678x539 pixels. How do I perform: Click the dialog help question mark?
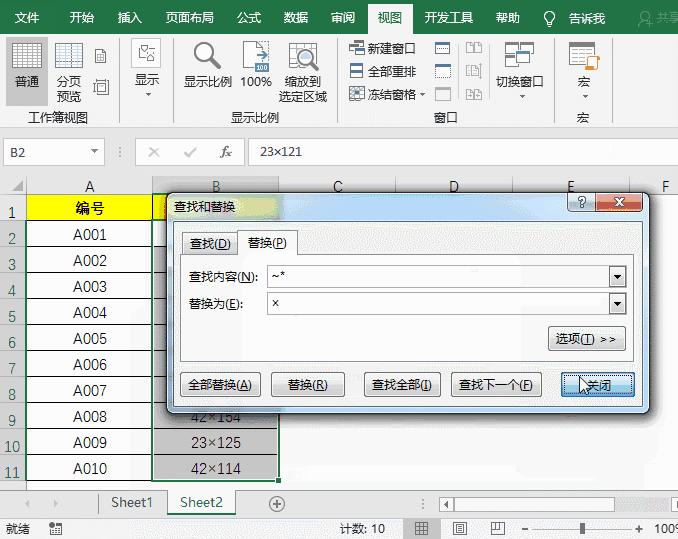[582, 202]
